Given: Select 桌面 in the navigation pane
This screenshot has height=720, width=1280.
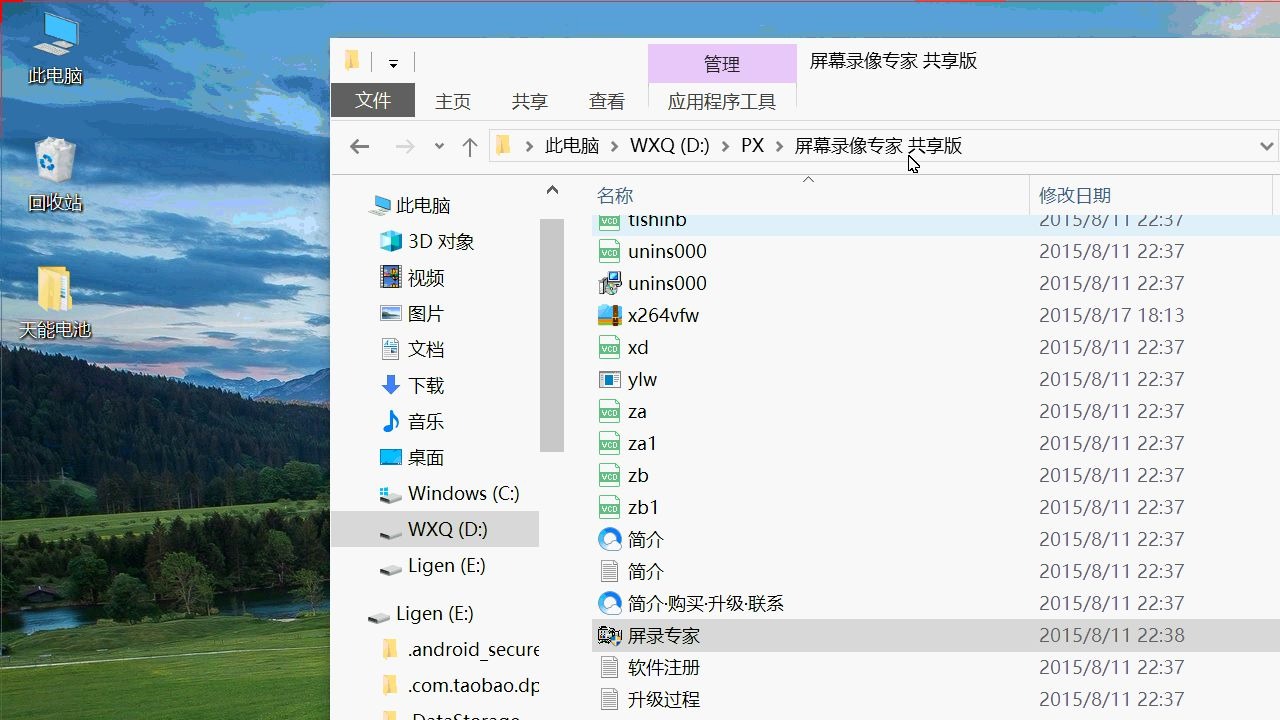Looking at the screenshot, I should pos(413,458).
